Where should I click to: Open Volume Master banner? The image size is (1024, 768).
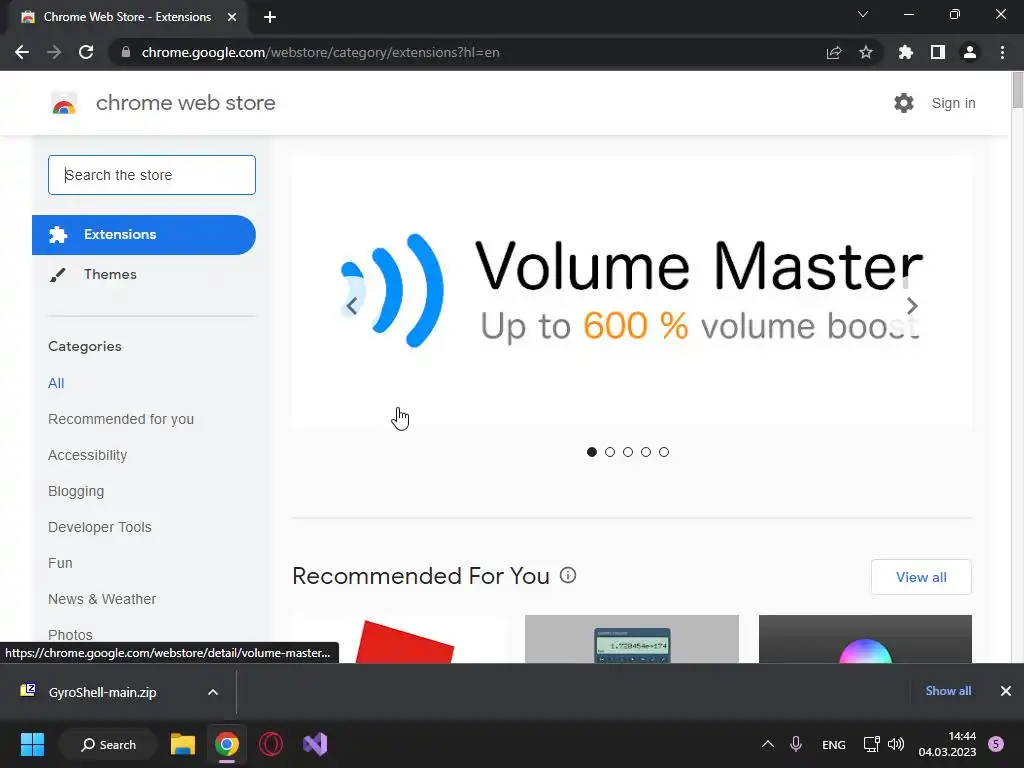(x=632, y=291)
